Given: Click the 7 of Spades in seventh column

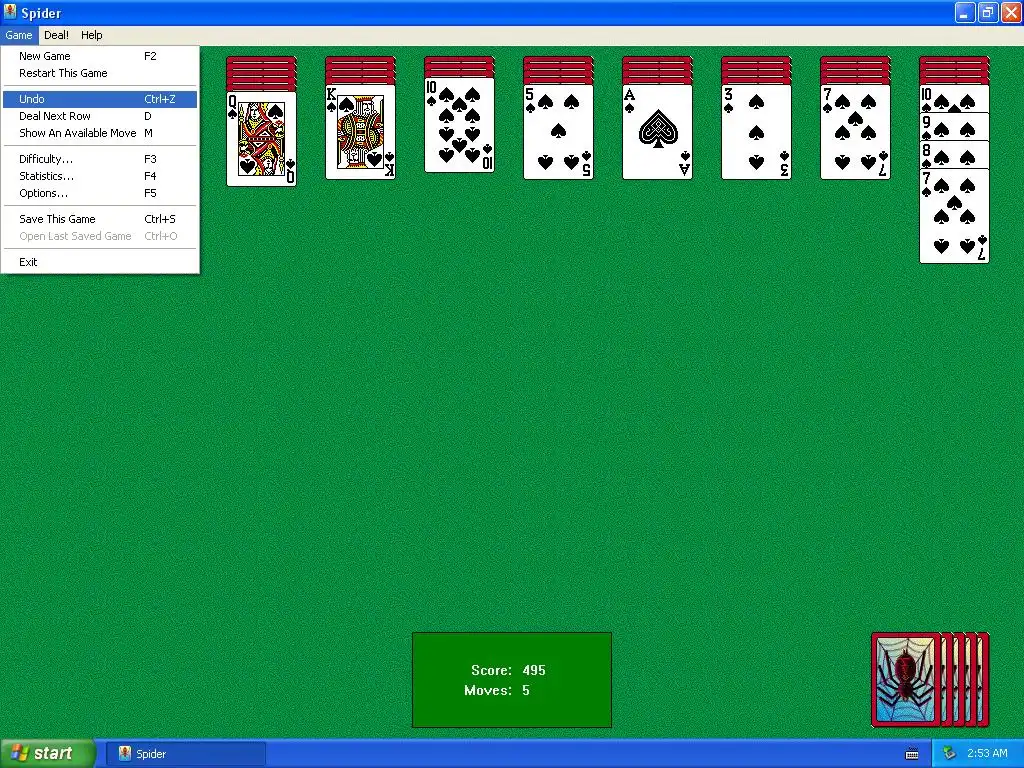Looking at the screenshot, I should (x=856, y=131).
